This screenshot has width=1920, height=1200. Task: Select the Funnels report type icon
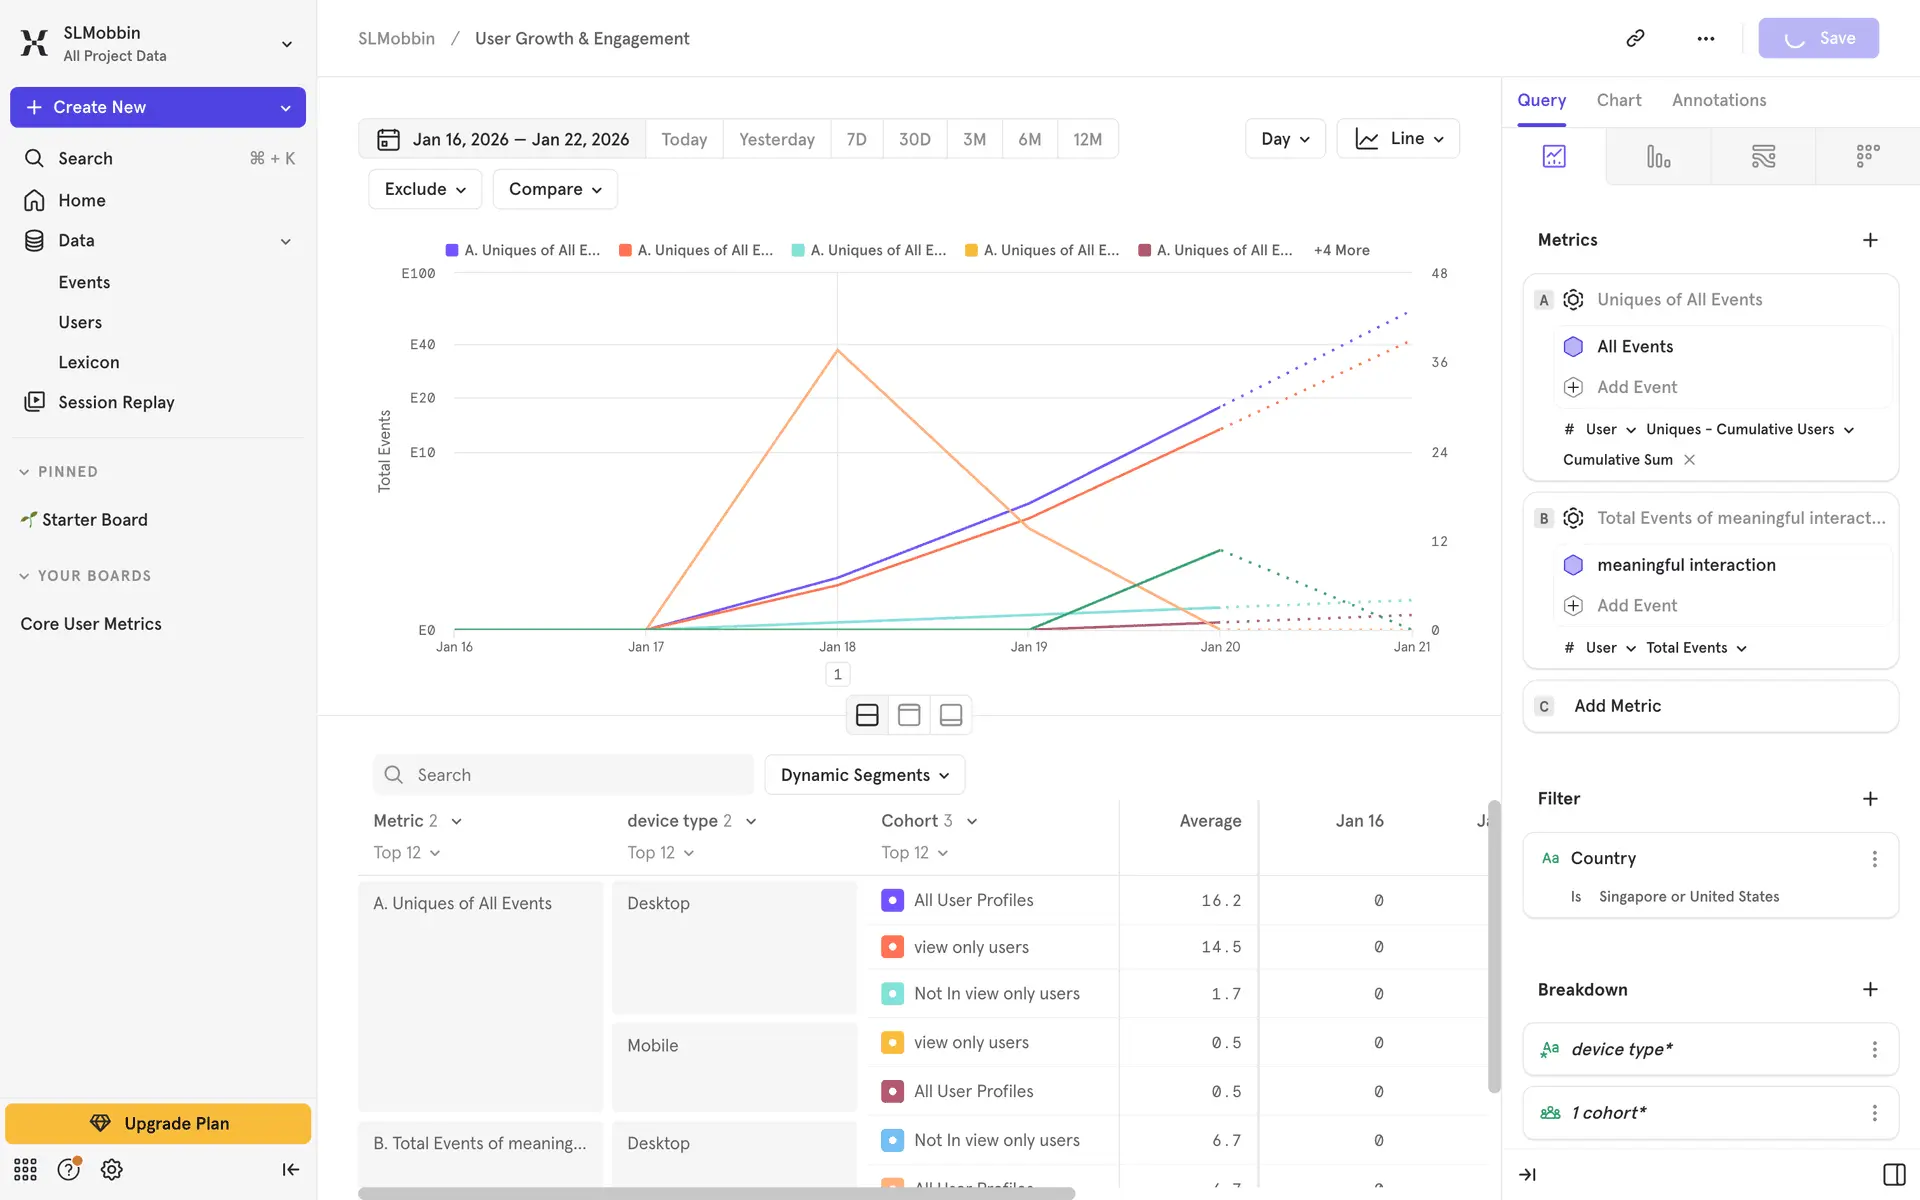1658,157
